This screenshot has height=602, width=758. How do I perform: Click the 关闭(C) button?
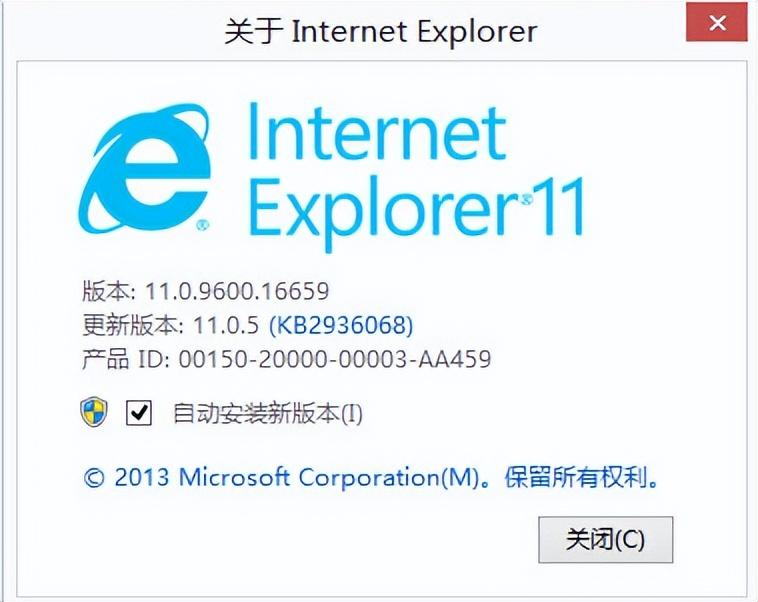[x=606, y=539]
